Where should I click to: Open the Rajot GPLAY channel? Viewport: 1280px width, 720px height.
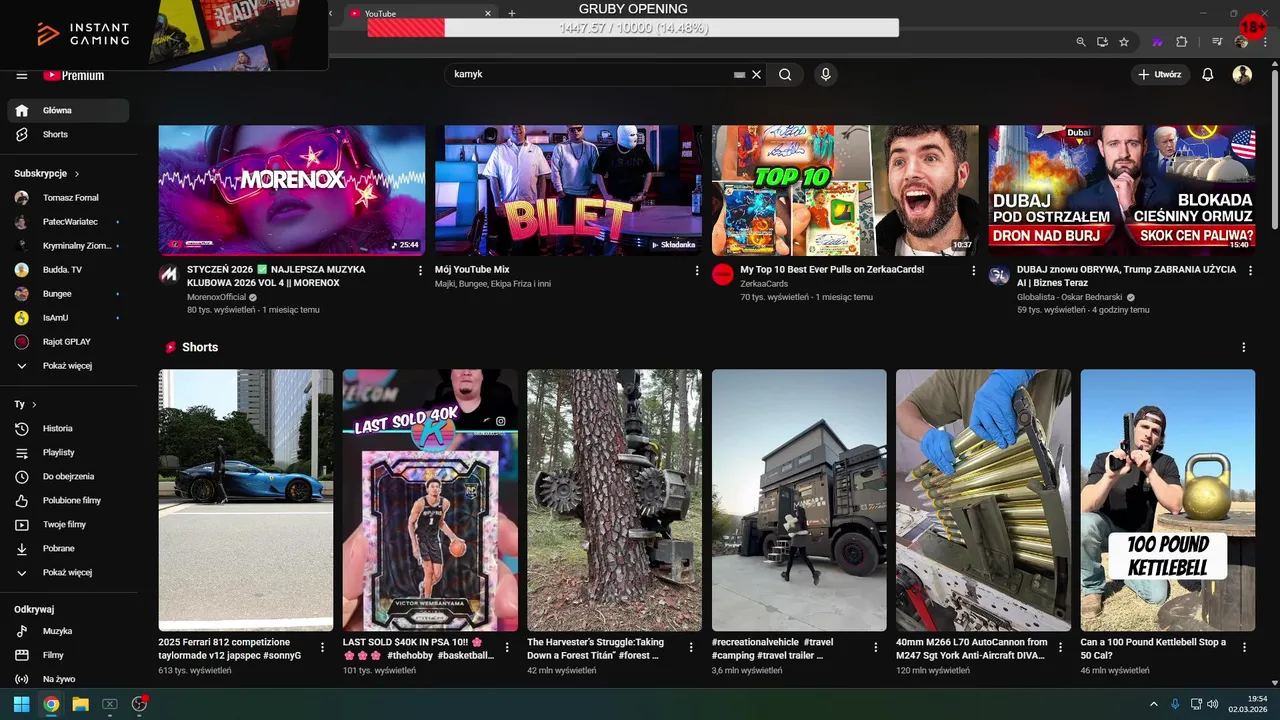(68, 342)
